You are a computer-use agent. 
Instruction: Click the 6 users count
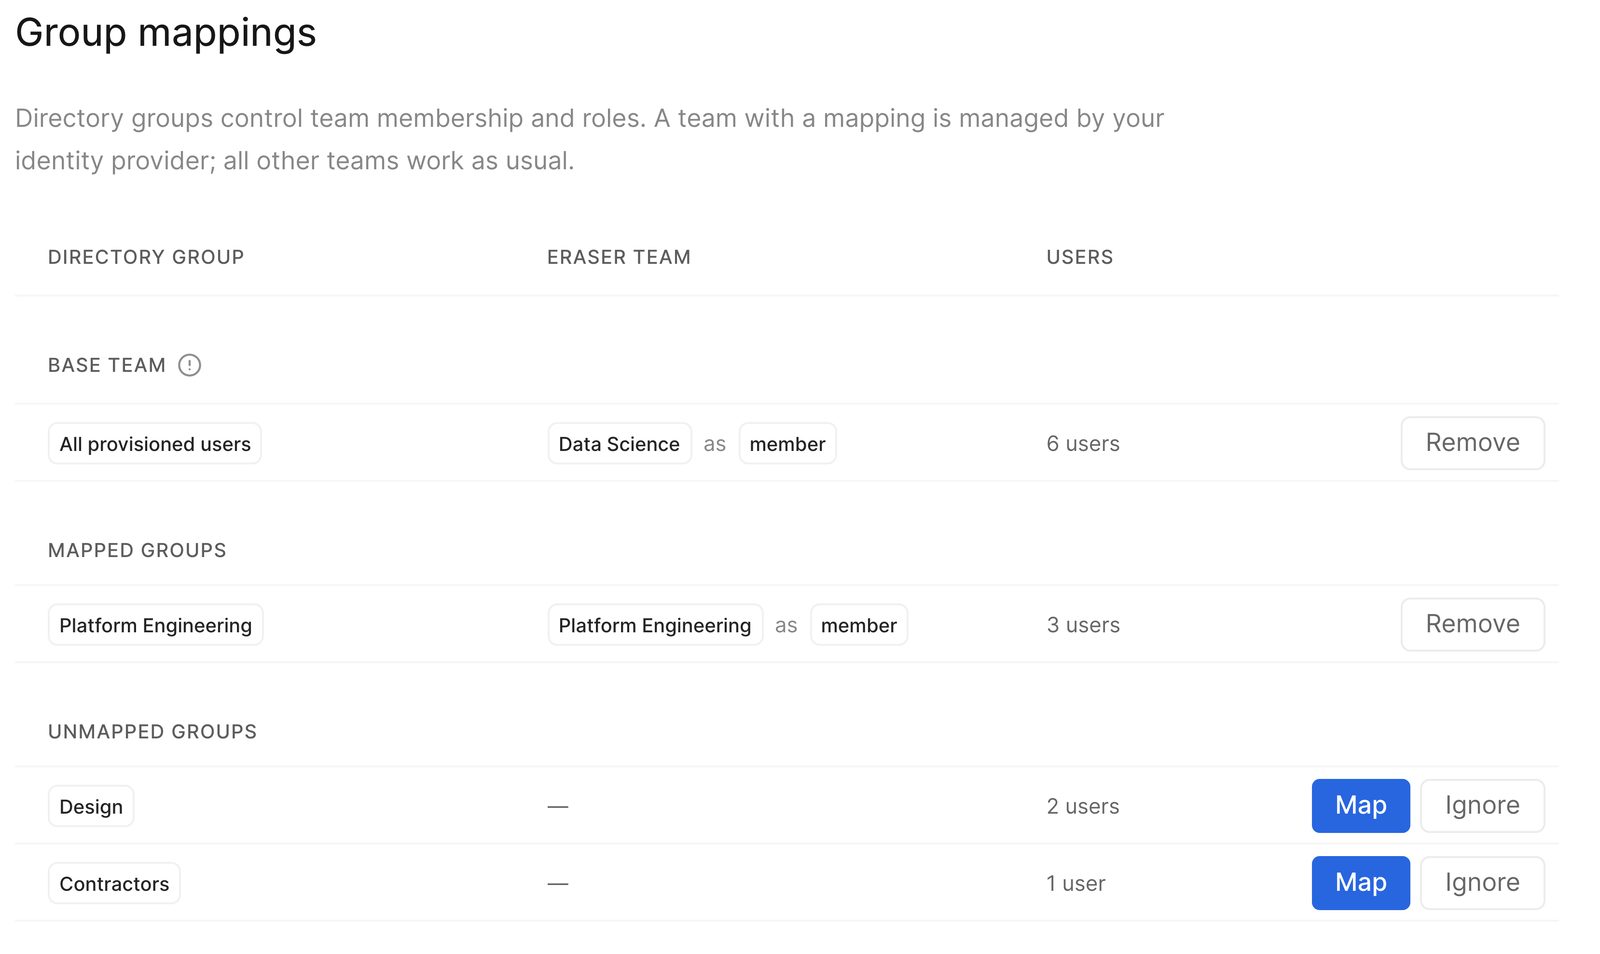coord(1083,444)
